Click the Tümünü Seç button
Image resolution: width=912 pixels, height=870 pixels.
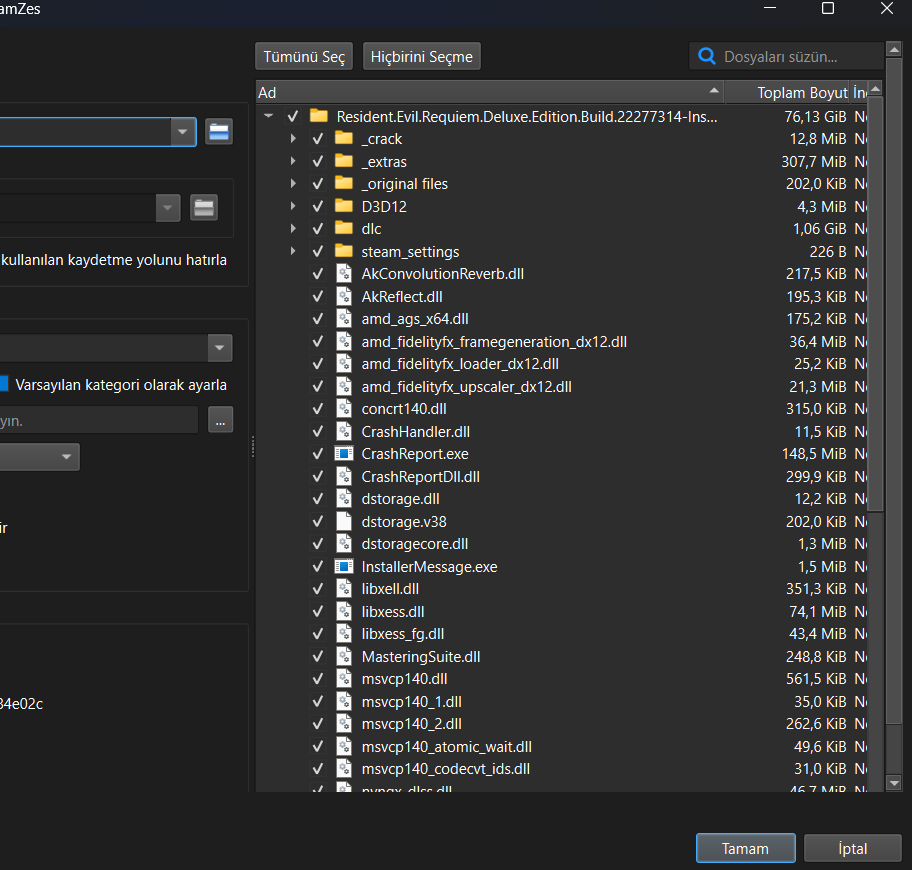305,57
